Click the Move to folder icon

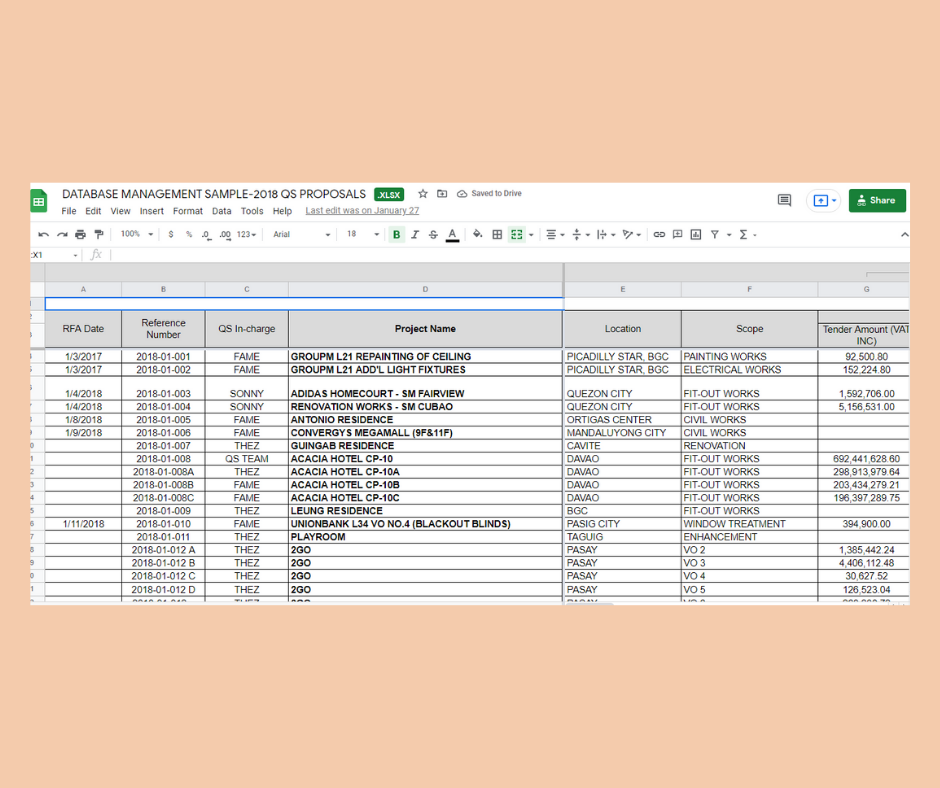point(442,194)
